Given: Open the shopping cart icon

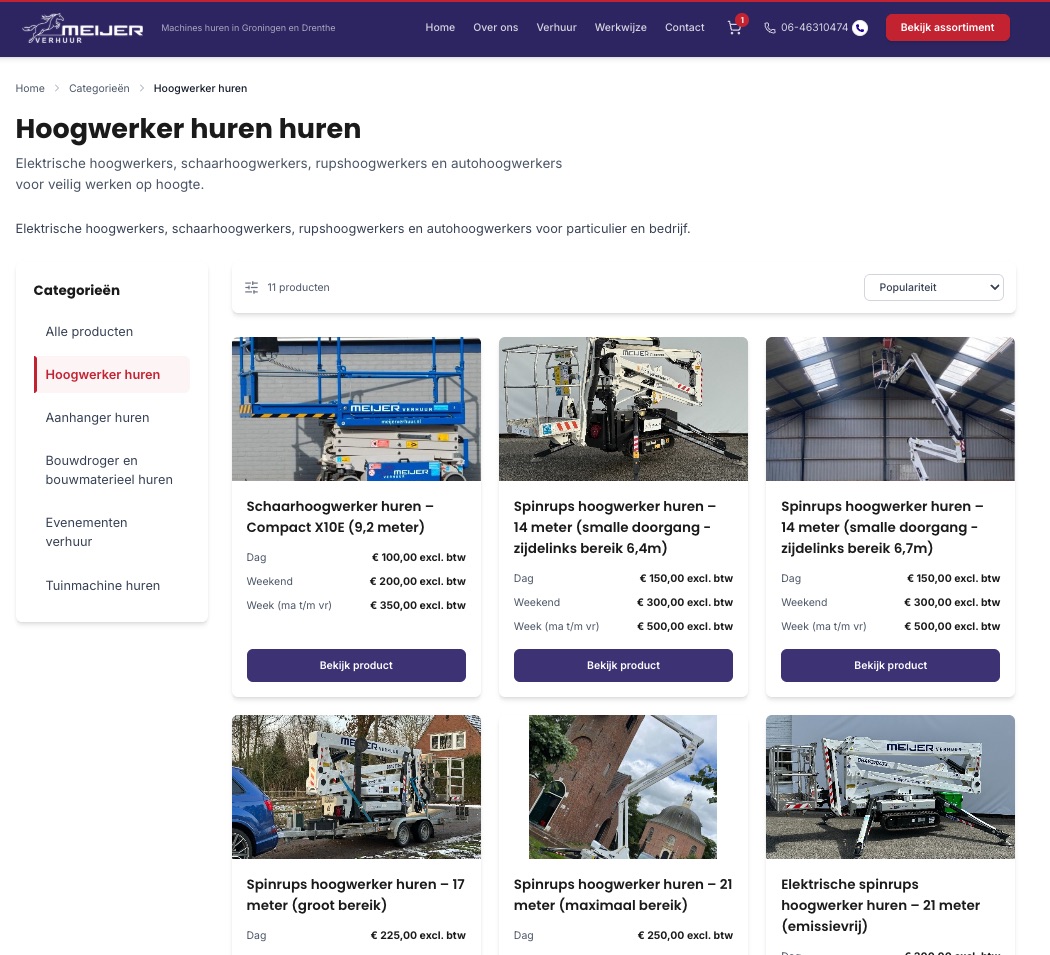Looking at the screenshot, I should coord(735,27).
